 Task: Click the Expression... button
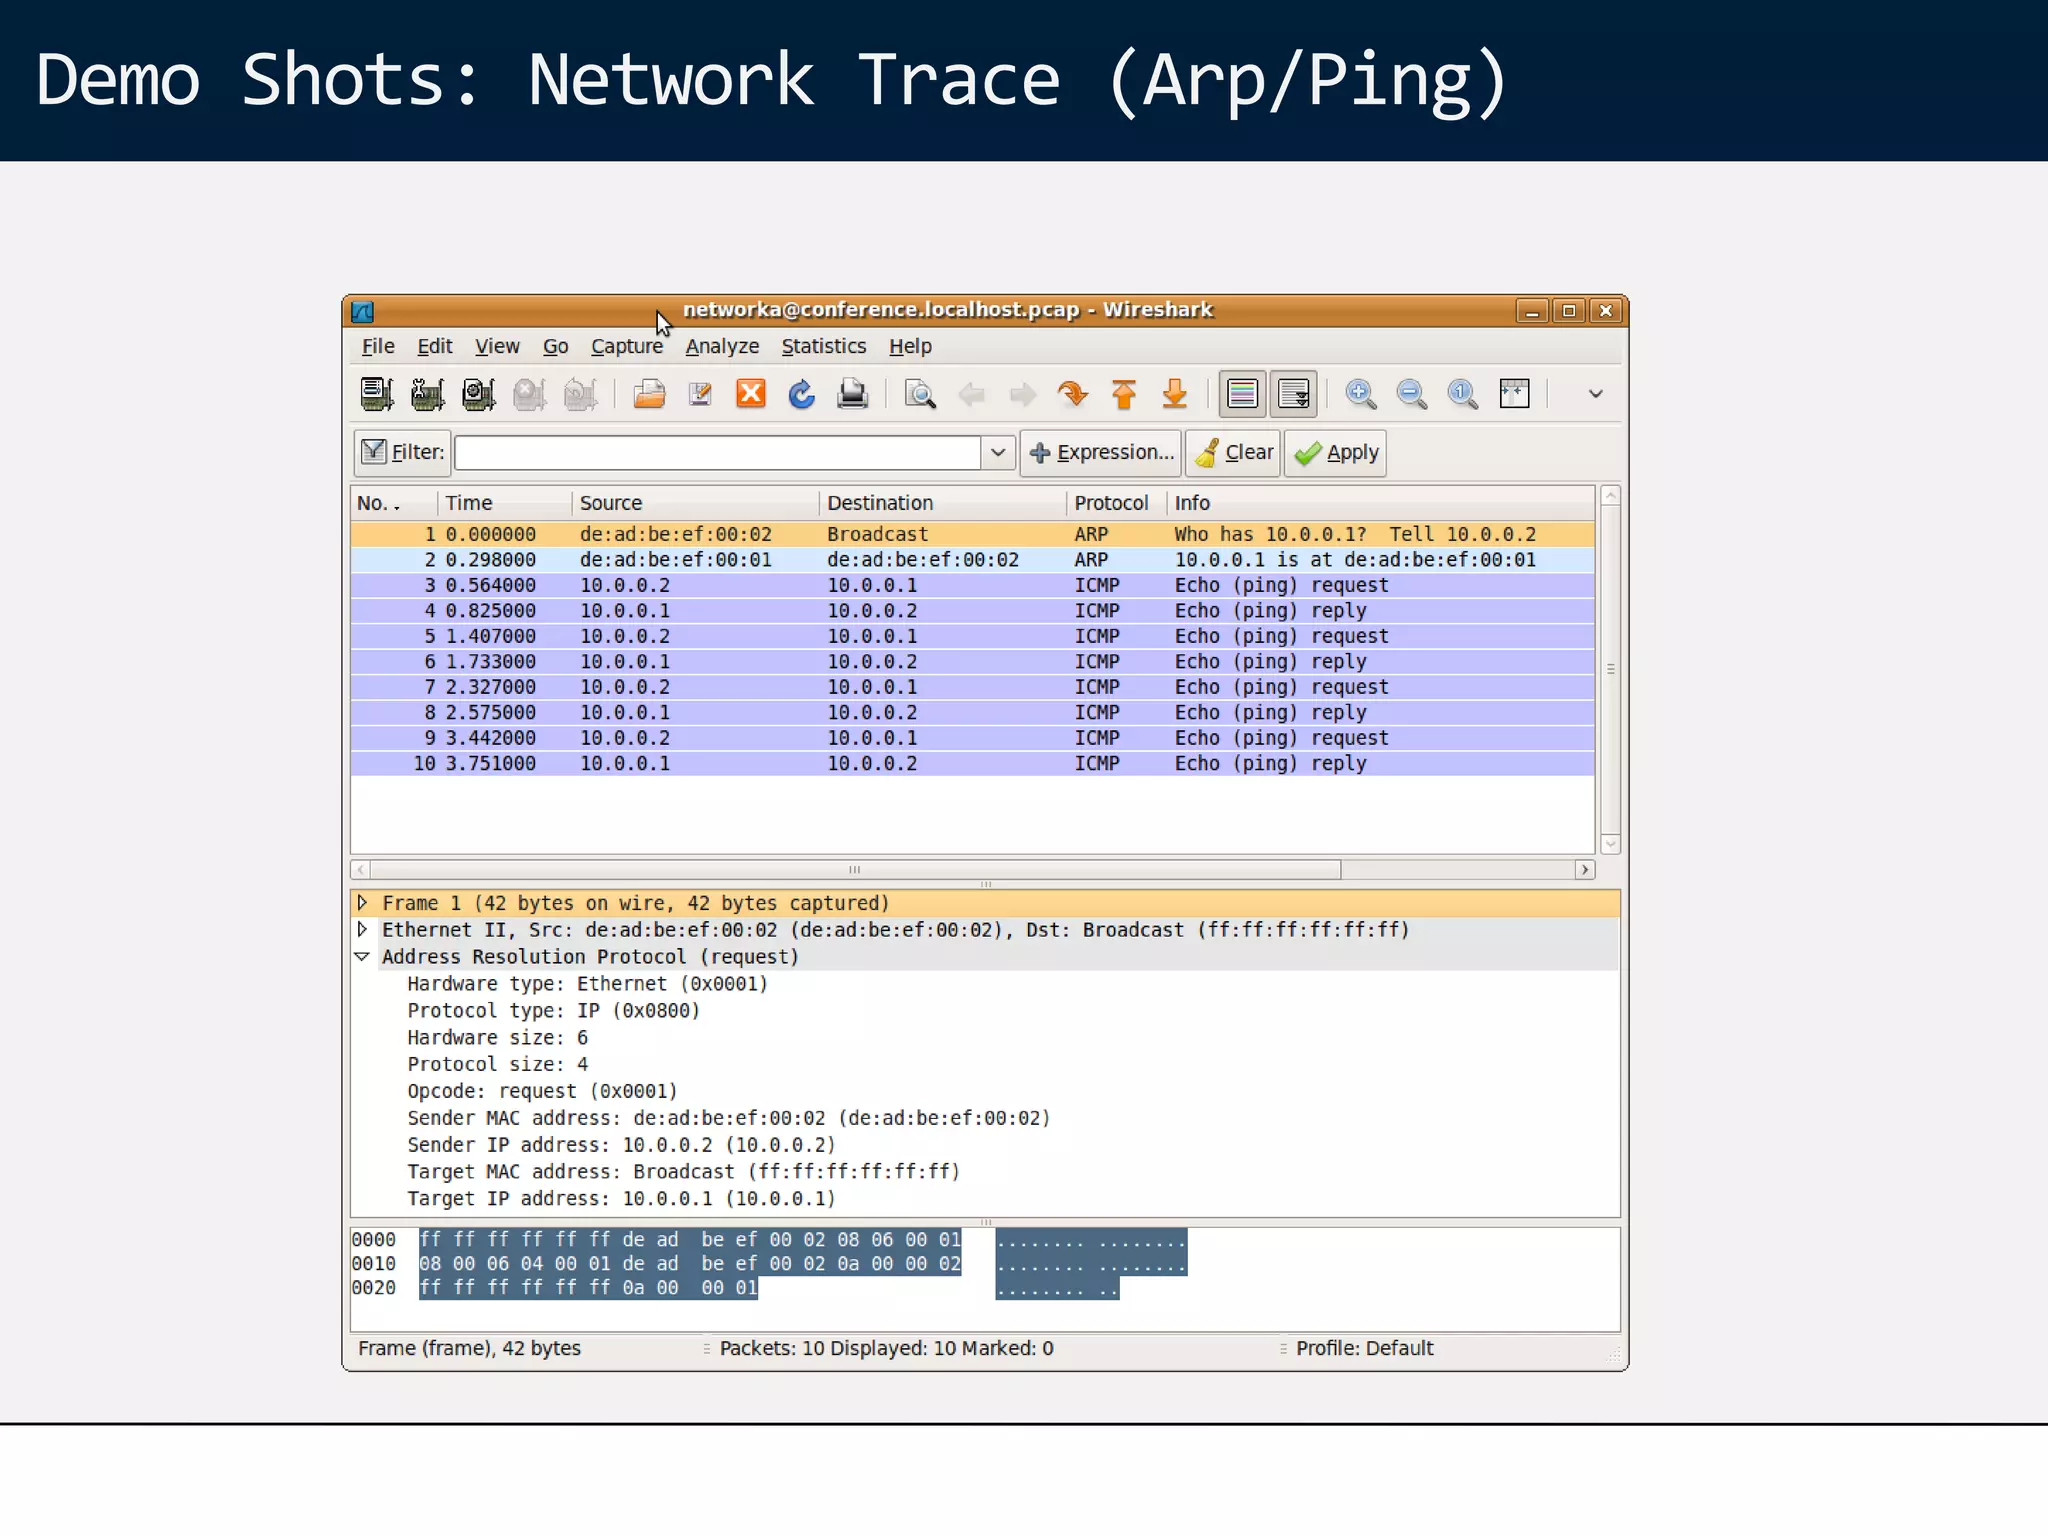pos(1101,452)
